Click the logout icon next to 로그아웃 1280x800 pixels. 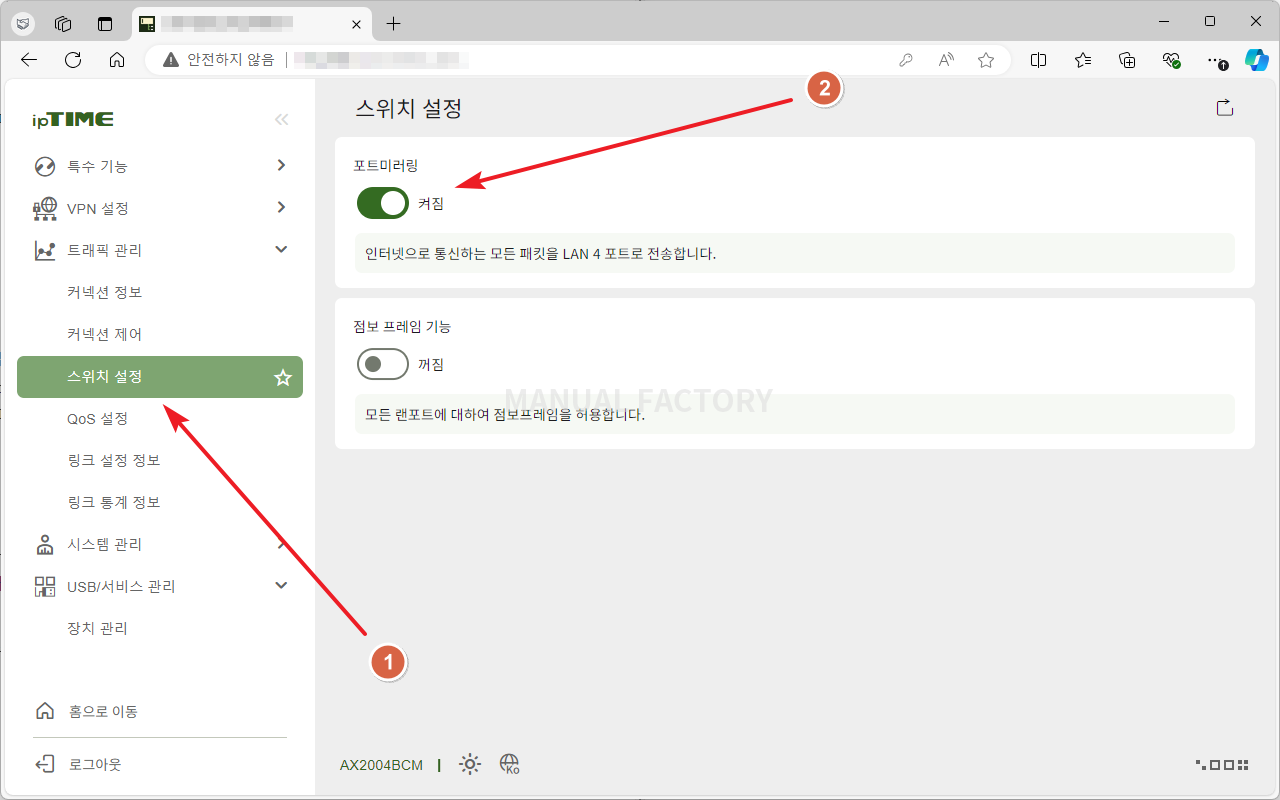coord(44,763)
